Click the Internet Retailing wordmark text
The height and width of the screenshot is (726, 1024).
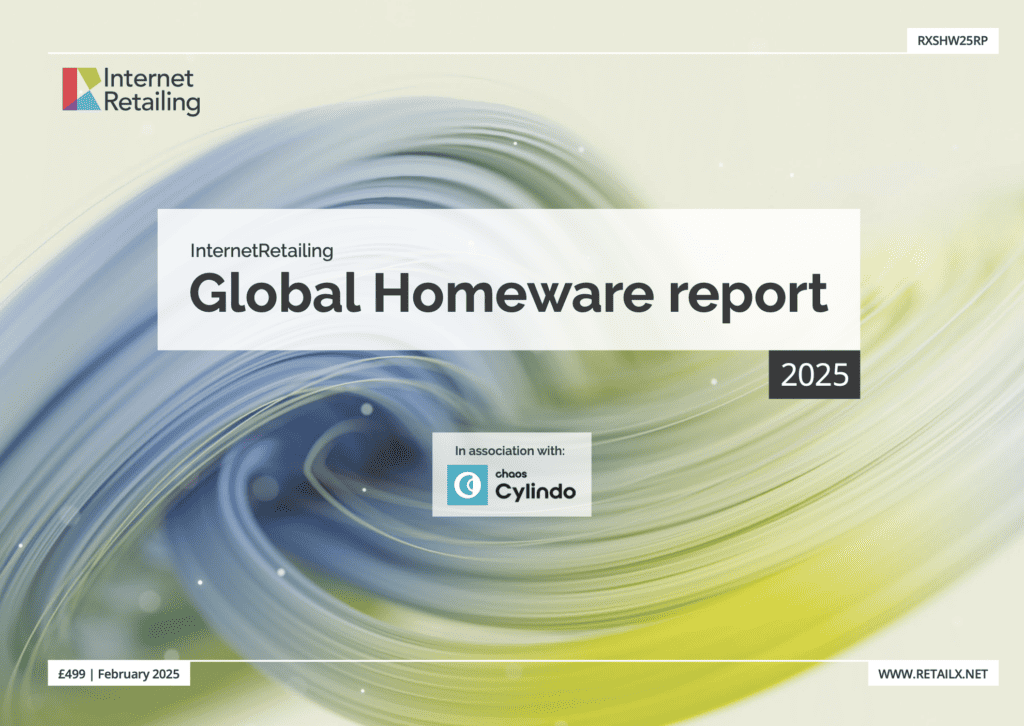[x=152, y=91]
